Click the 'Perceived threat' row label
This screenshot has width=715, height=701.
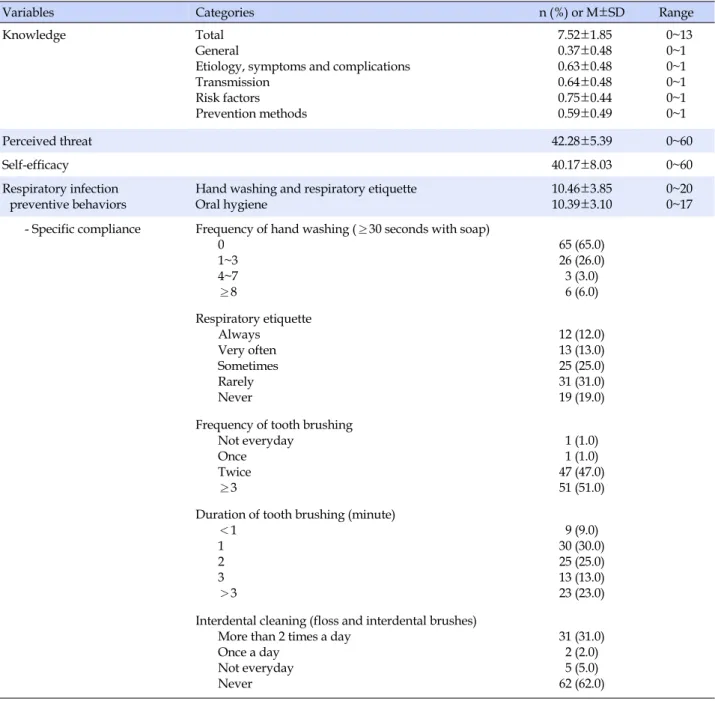(47, 141)
